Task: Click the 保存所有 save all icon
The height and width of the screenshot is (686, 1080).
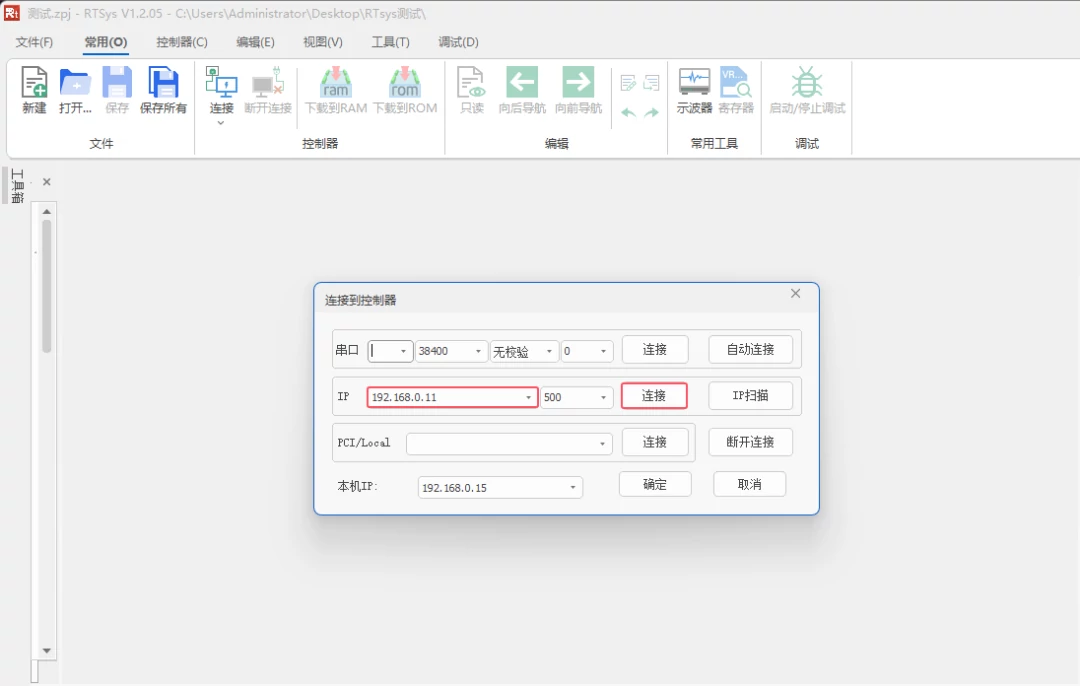Action: (163, 90)
